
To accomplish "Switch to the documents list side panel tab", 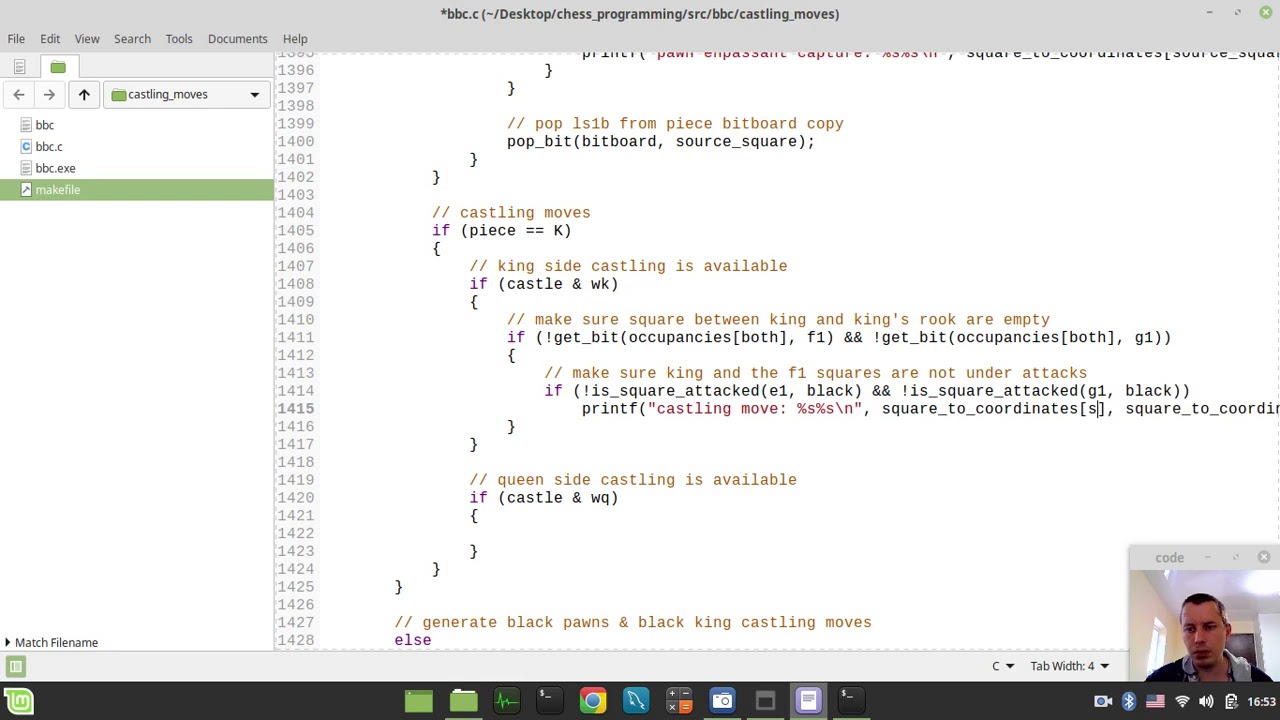I will (x=19, y=67).
